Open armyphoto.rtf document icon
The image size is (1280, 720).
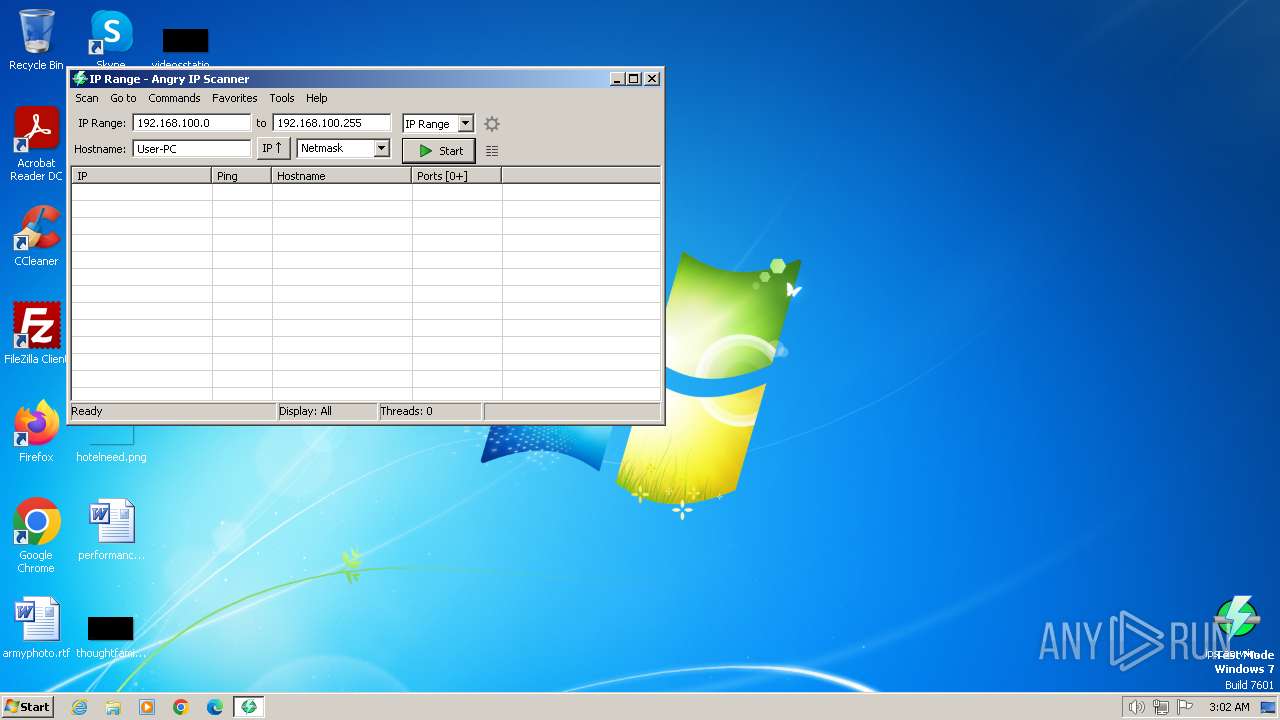point(36,628)
